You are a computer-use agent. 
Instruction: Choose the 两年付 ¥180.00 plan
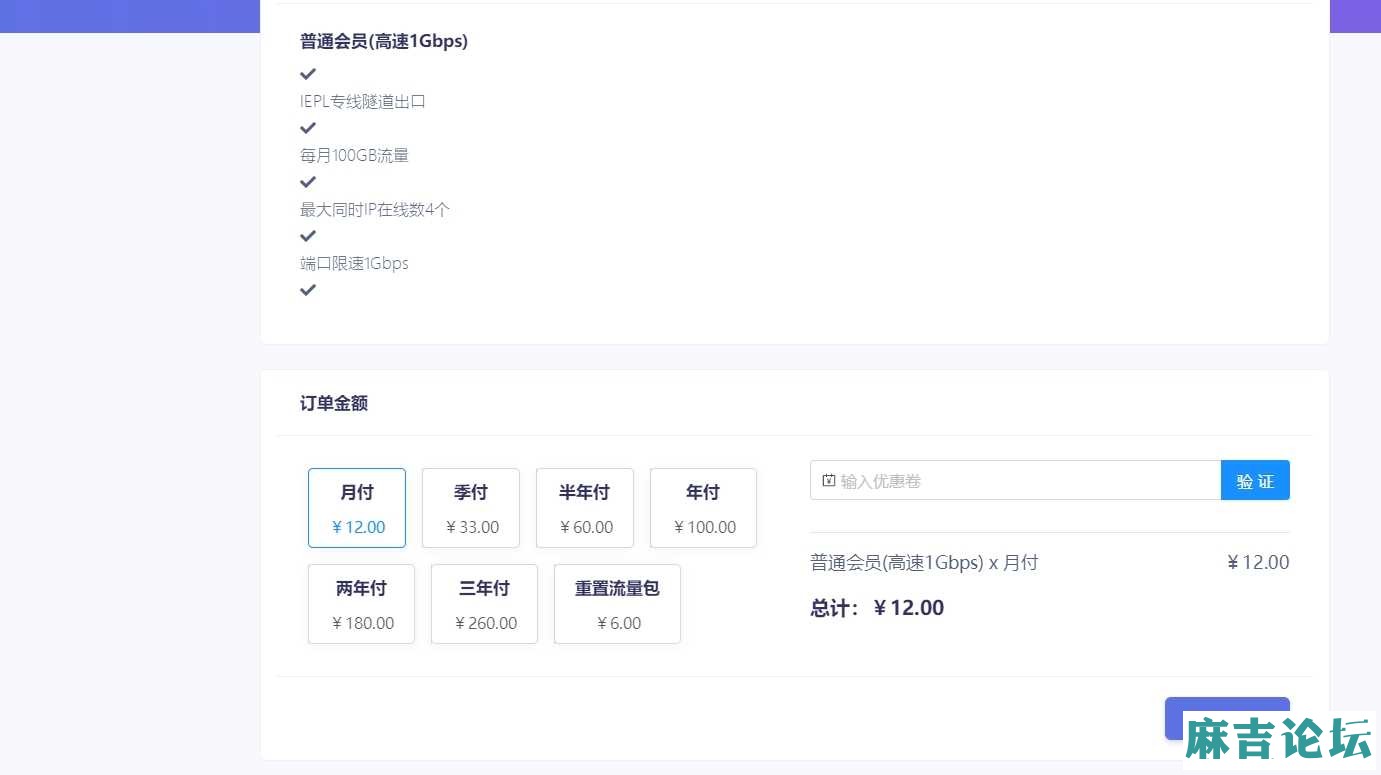[x=361, y=604]
